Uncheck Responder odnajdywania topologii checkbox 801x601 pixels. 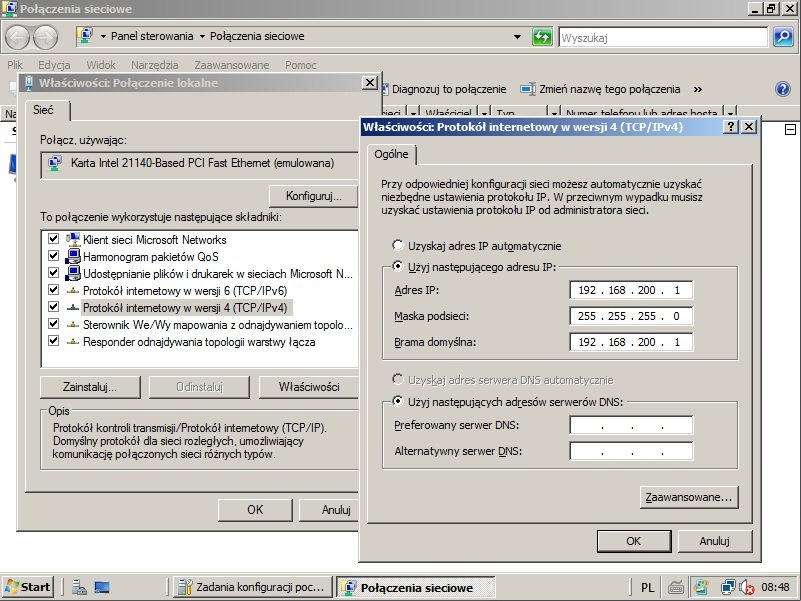[54, 340]
